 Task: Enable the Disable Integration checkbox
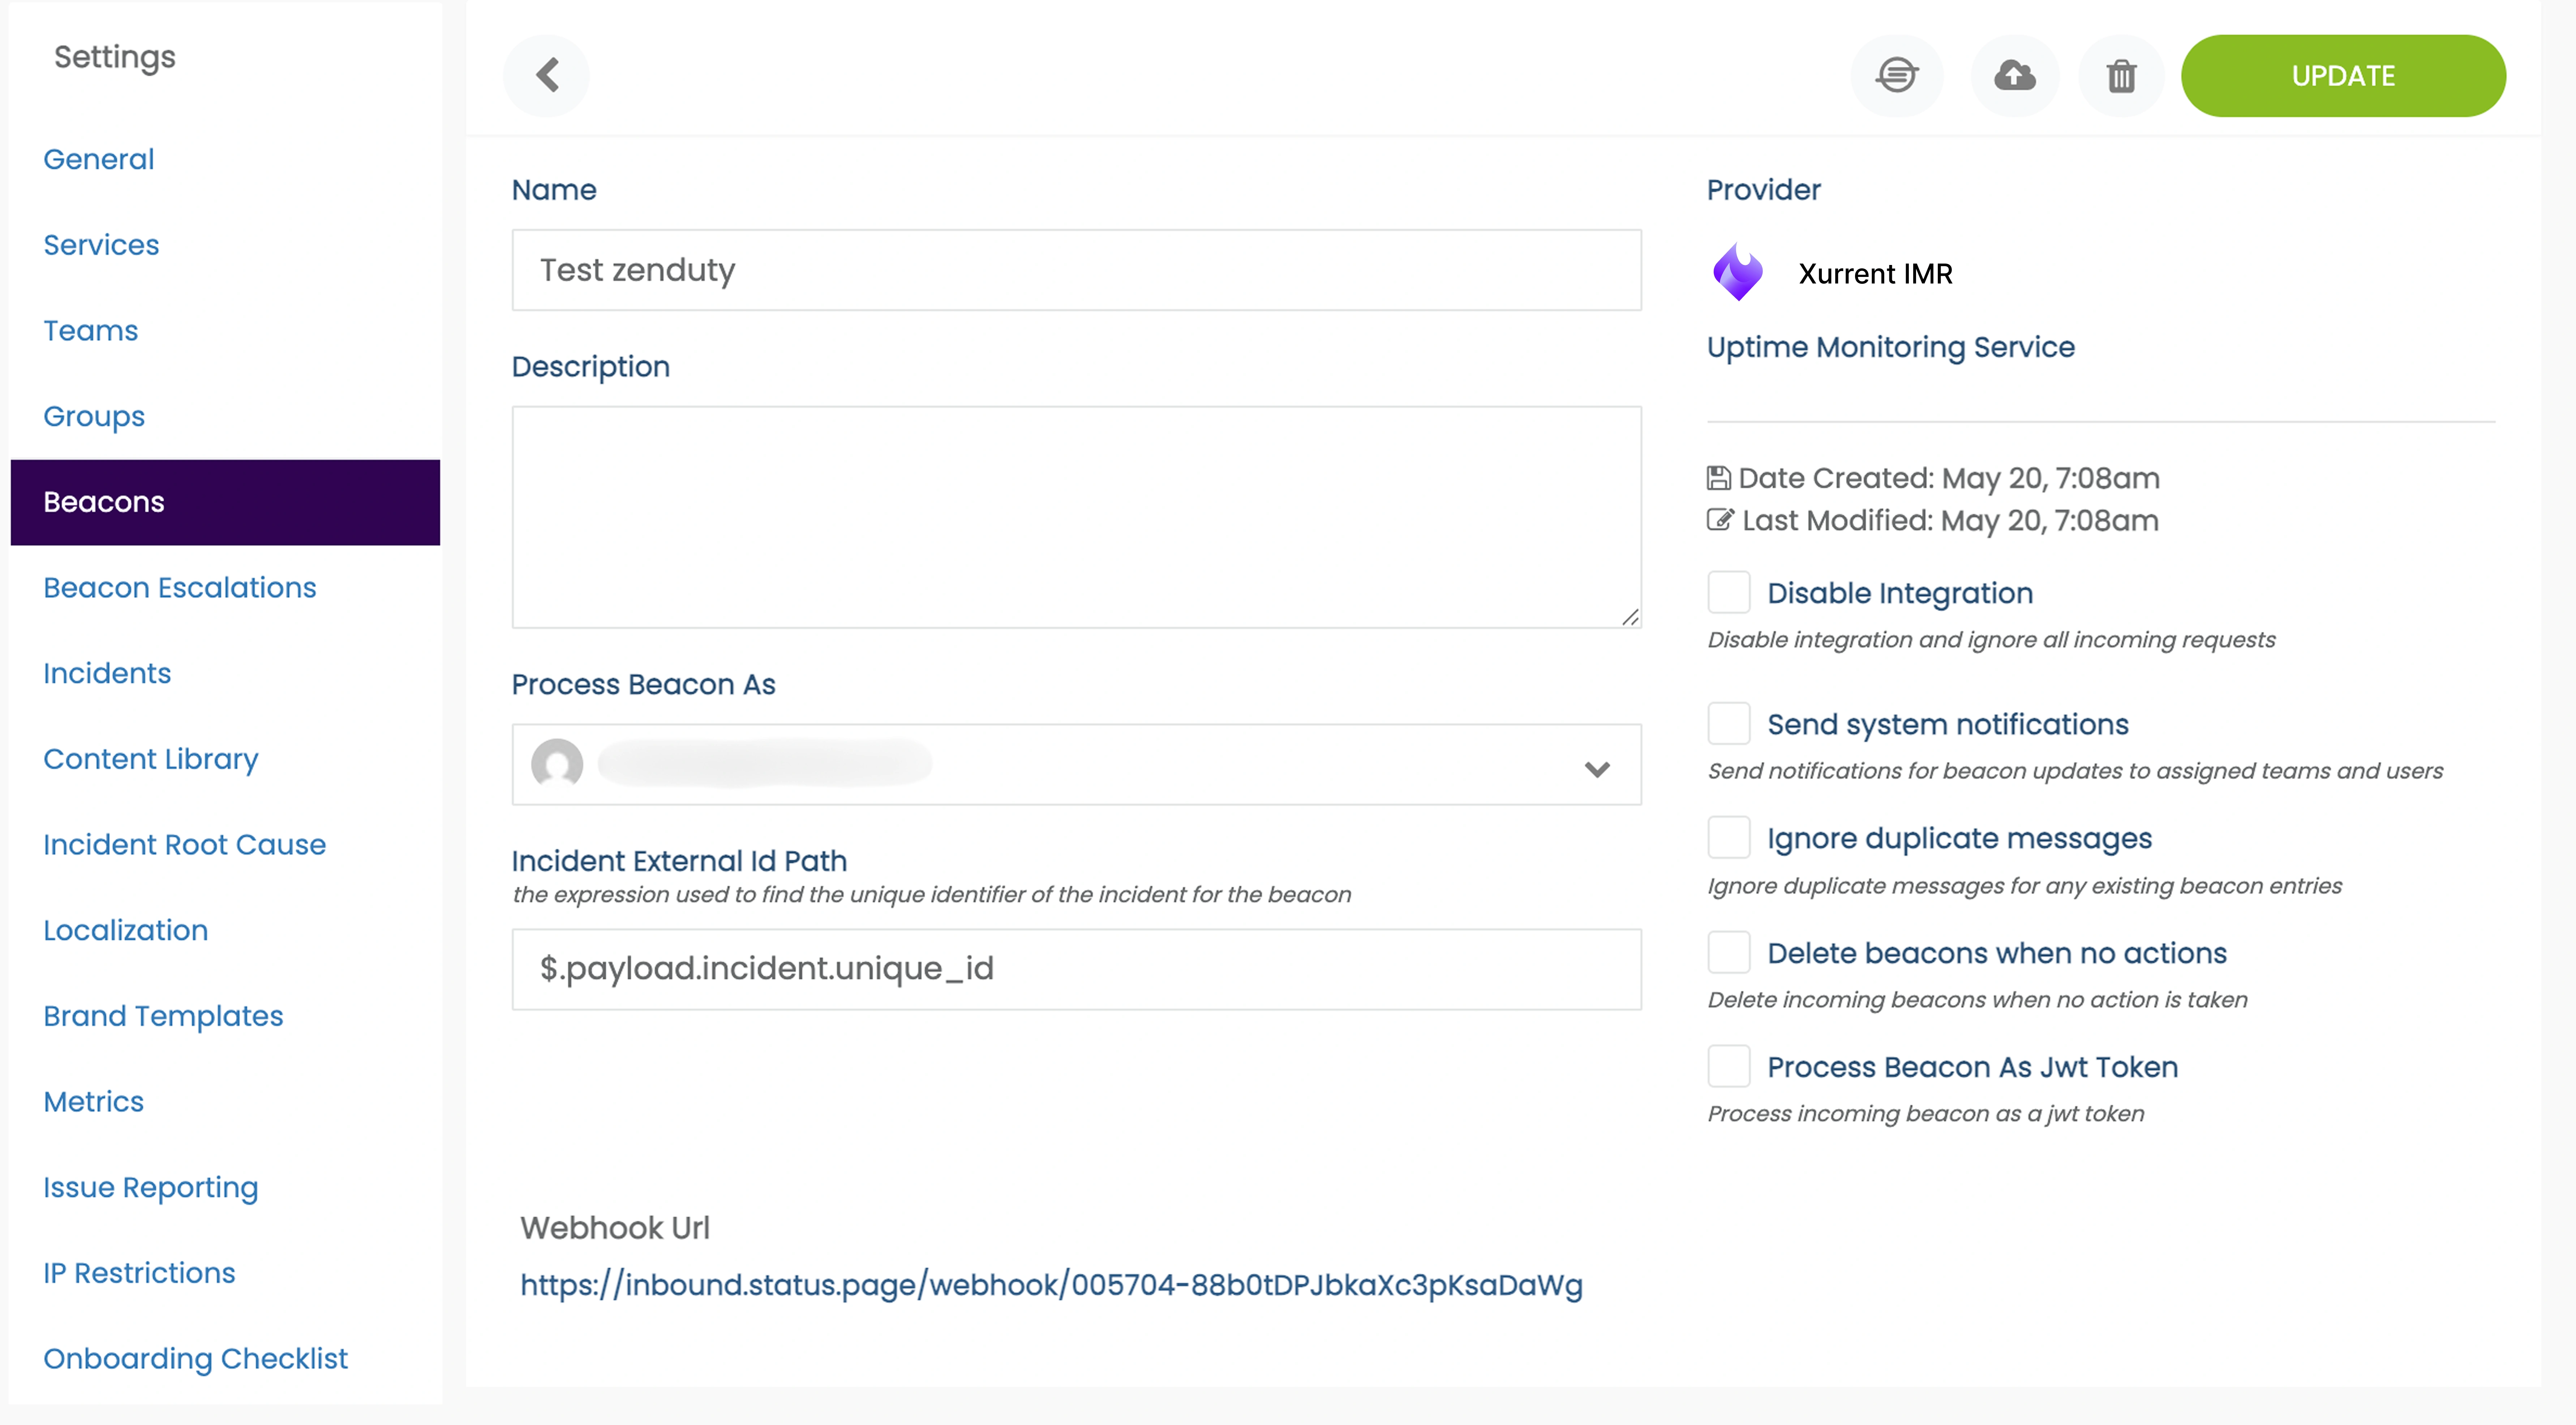[1728, 592]
